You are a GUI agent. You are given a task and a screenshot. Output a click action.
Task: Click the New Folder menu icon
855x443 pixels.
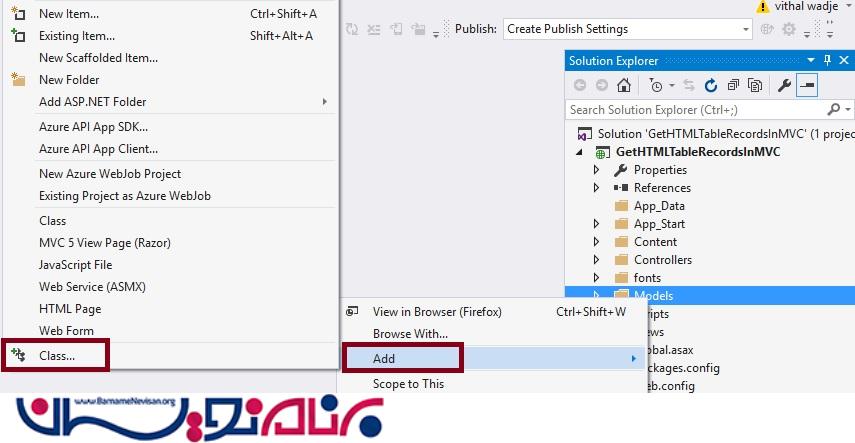(x=18, y=80)
